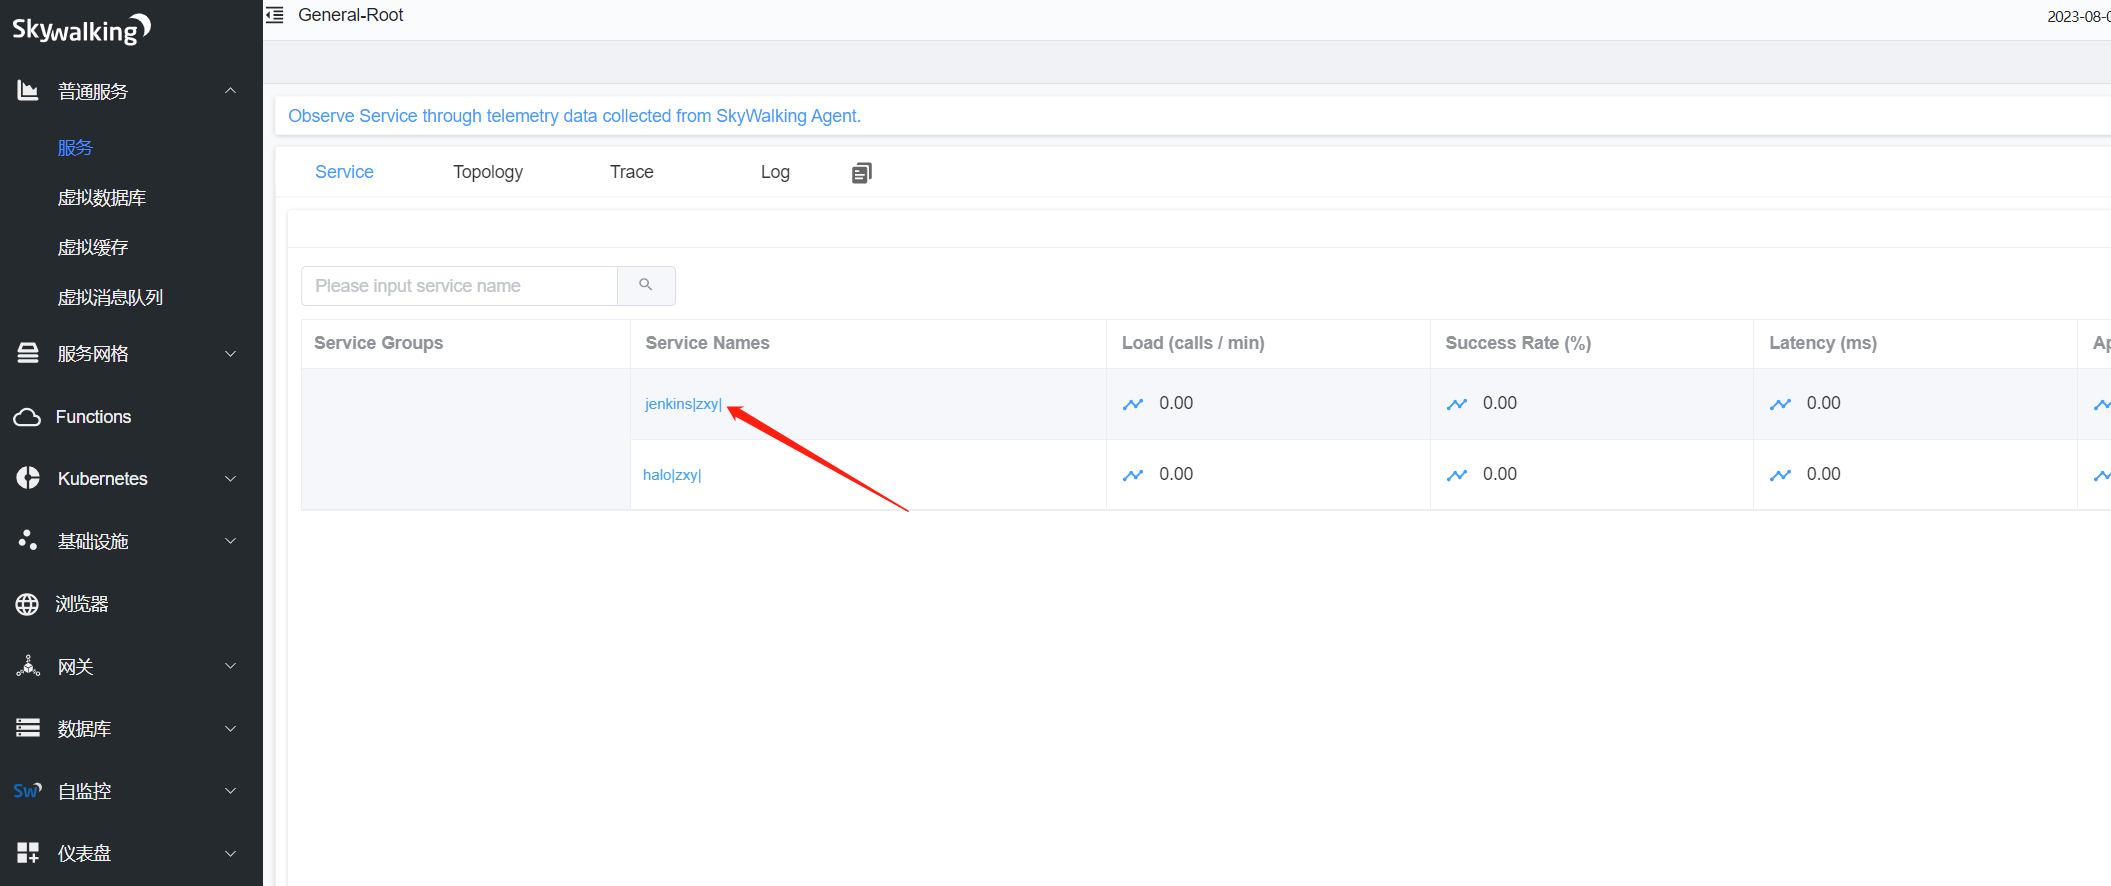Expand the 基础设施 menu chevron
The height and width of the screenshot is (886, 2111).
tap(231, 541)
